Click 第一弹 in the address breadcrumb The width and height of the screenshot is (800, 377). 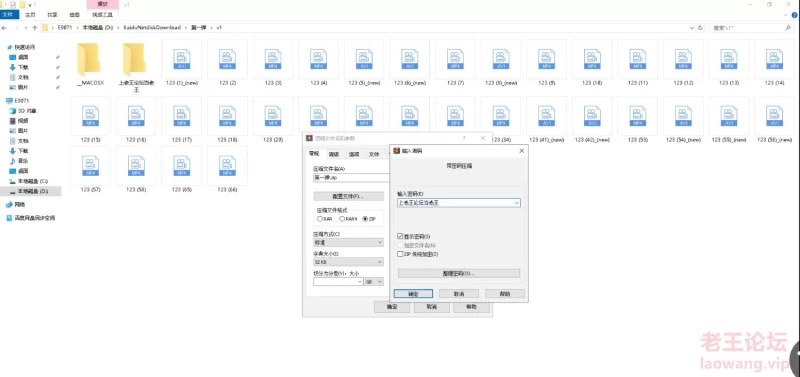pyautogui.click(x=197, y=28)
